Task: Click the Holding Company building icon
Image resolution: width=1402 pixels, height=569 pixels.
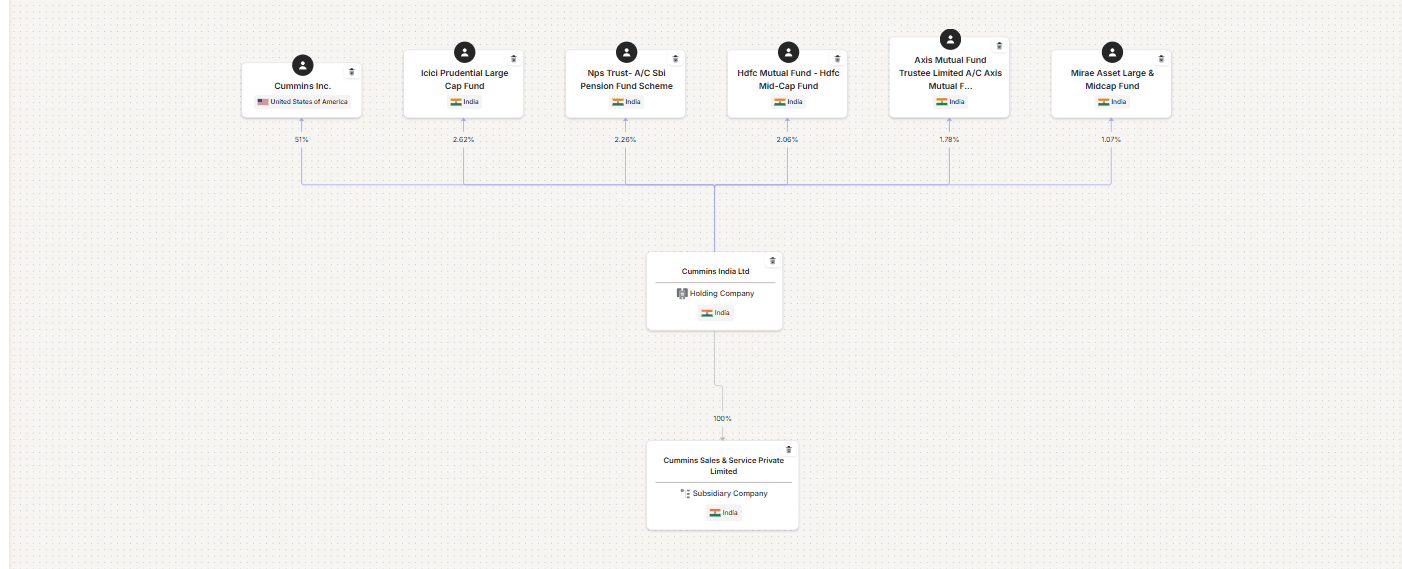Action: [x=682, y=294]
